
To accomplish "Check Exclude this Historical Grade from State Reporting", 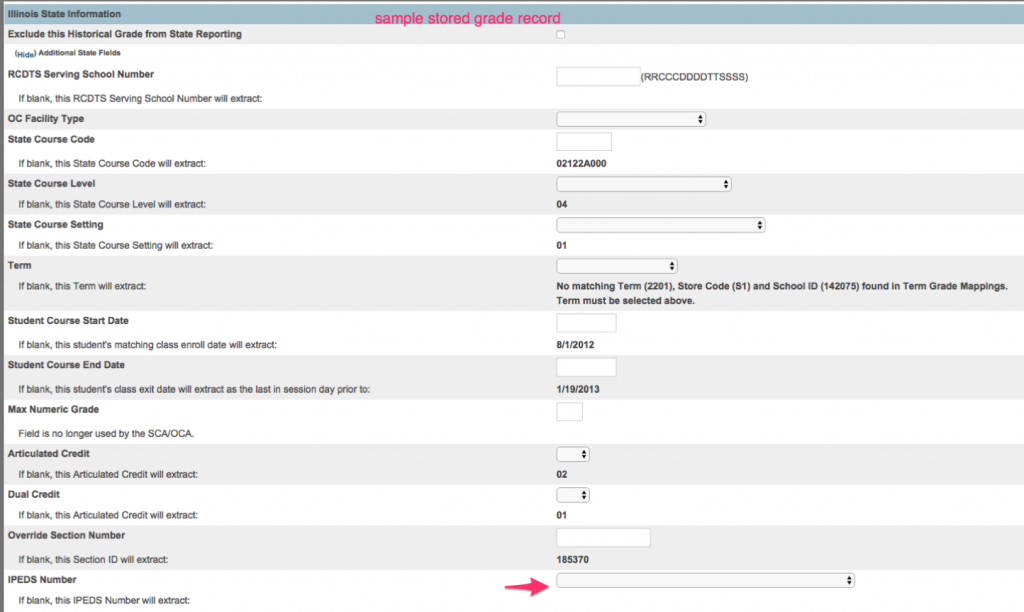I will 560,35.
